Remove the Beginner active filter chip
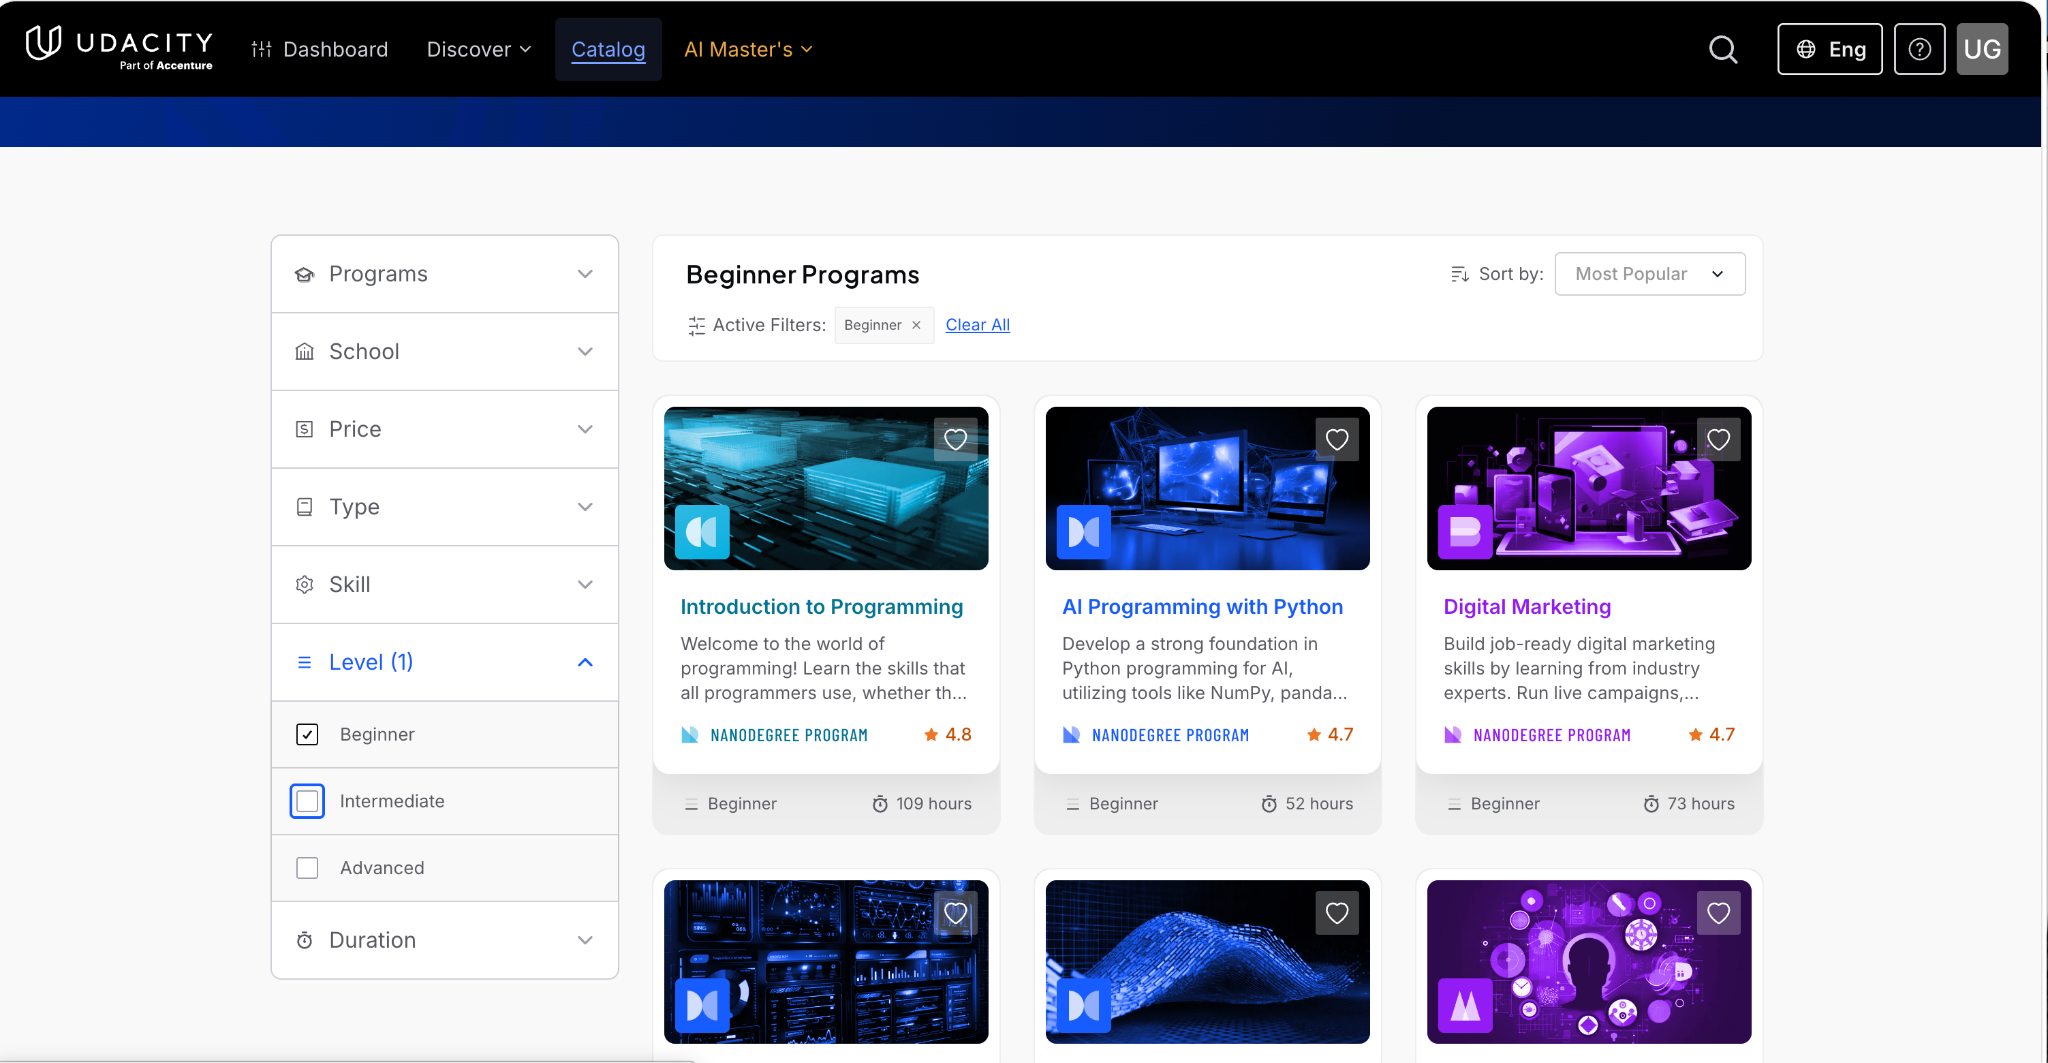This screenshot has height=1063, width=2048. (916, 325)
